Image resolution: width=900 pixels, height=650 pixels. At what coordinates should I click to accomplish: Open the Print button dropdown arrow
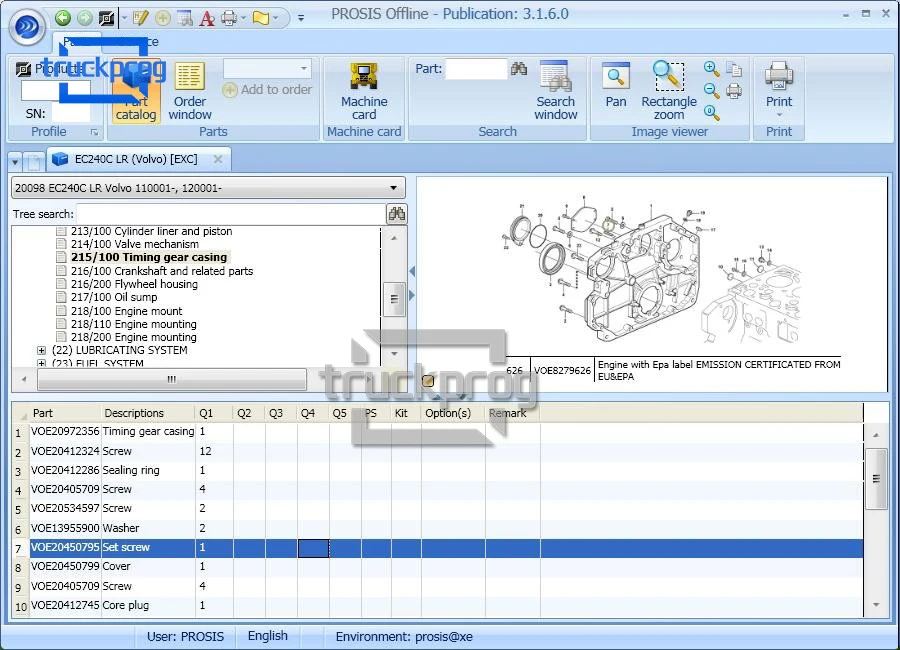tap(779, 115)
